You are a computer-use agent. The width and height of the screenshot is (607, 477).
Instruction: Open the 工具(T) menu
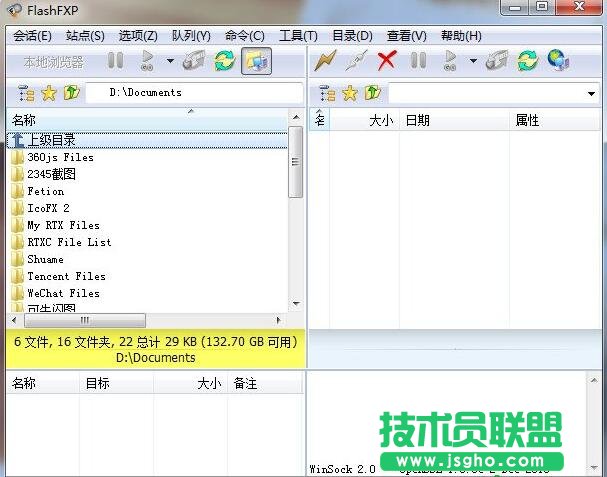(298, 36)
